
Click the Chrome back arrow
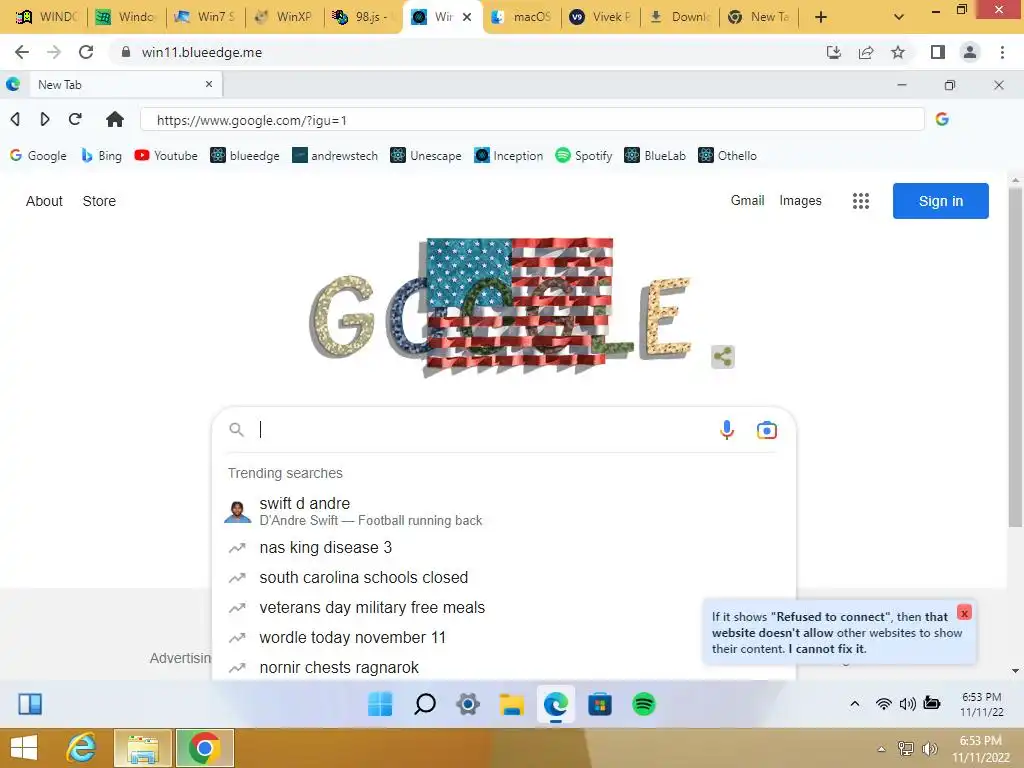(22, 52)
